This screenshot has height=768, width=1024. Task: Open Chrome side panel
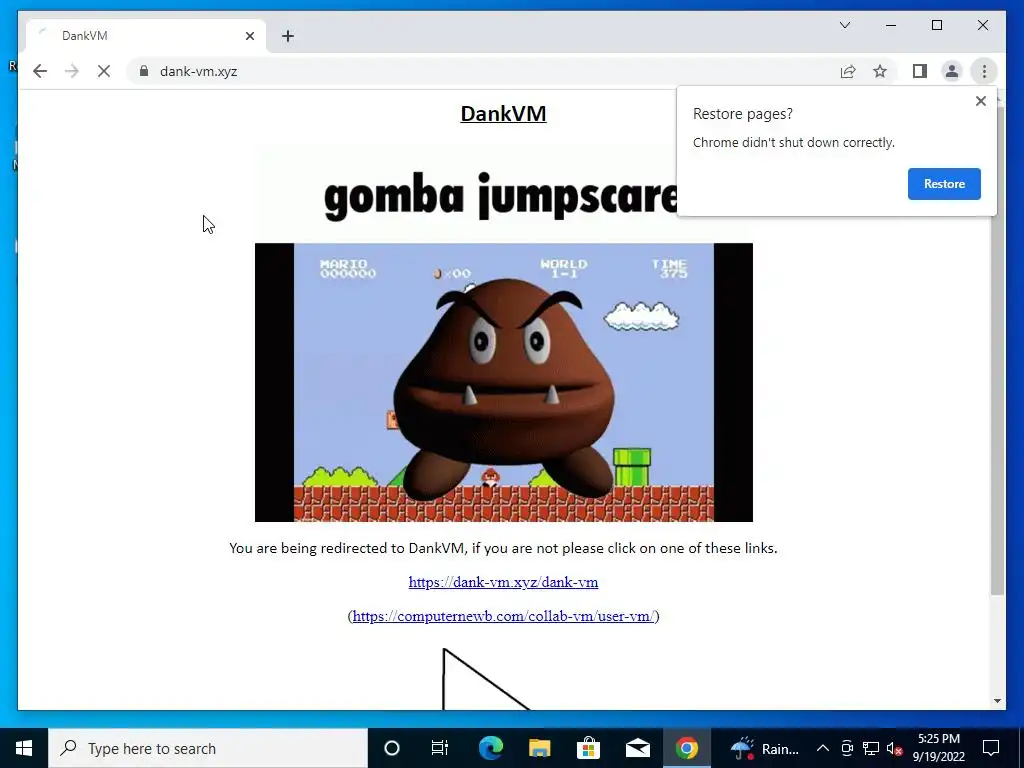pyautogui.click(x=920, y=71)
